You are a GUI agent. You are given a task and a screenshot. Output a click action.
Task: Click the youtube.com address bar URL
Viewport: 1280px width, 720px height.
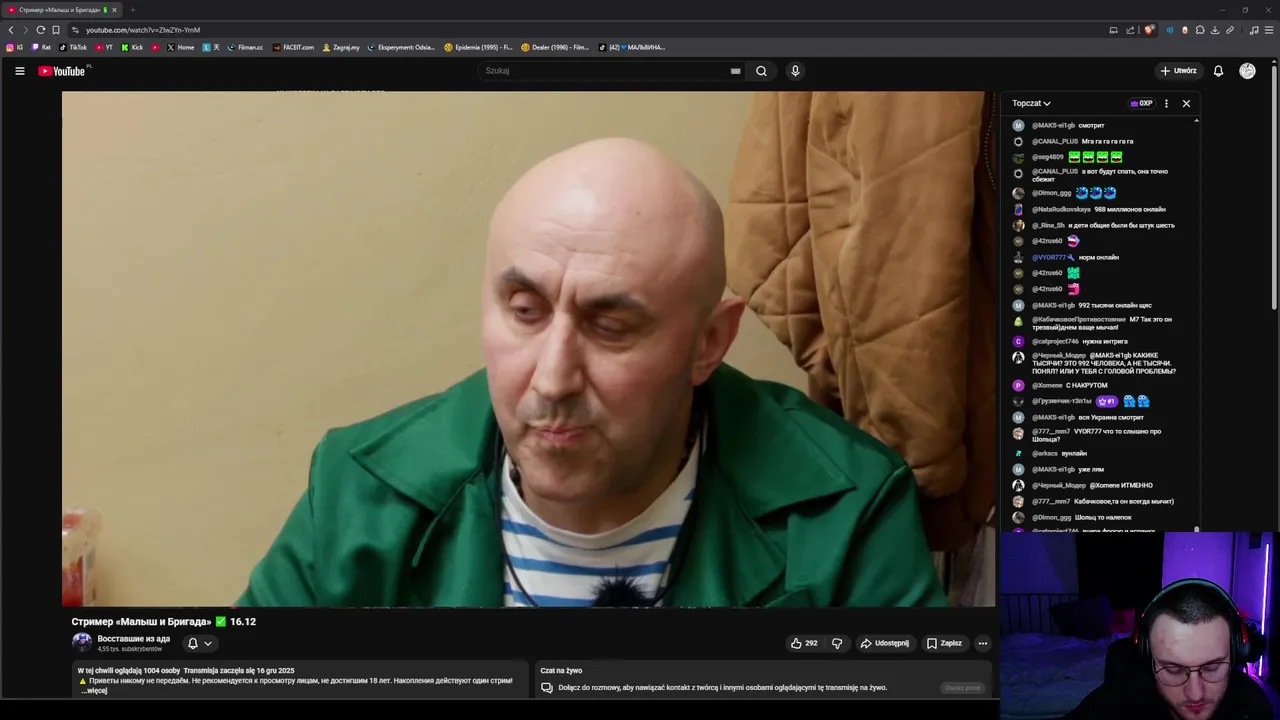[143, 30]
